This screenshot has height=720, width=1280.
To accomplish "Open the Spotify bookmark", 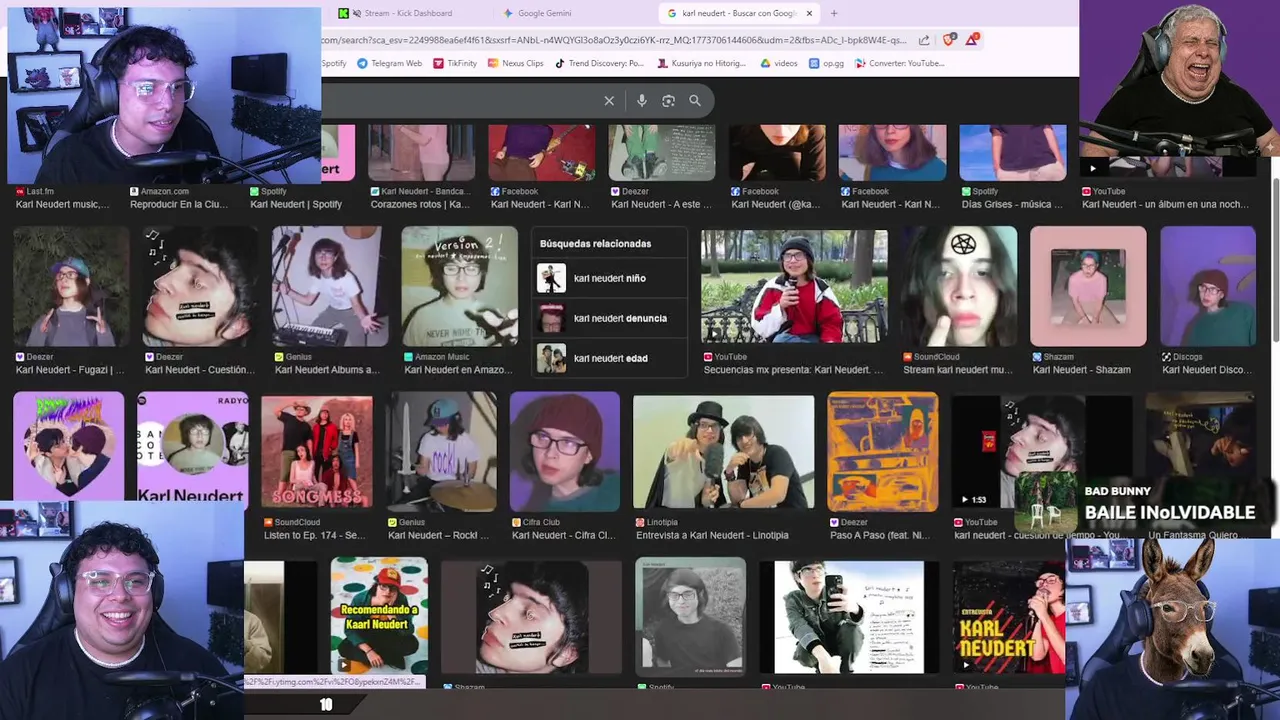I will coord(334,63).
